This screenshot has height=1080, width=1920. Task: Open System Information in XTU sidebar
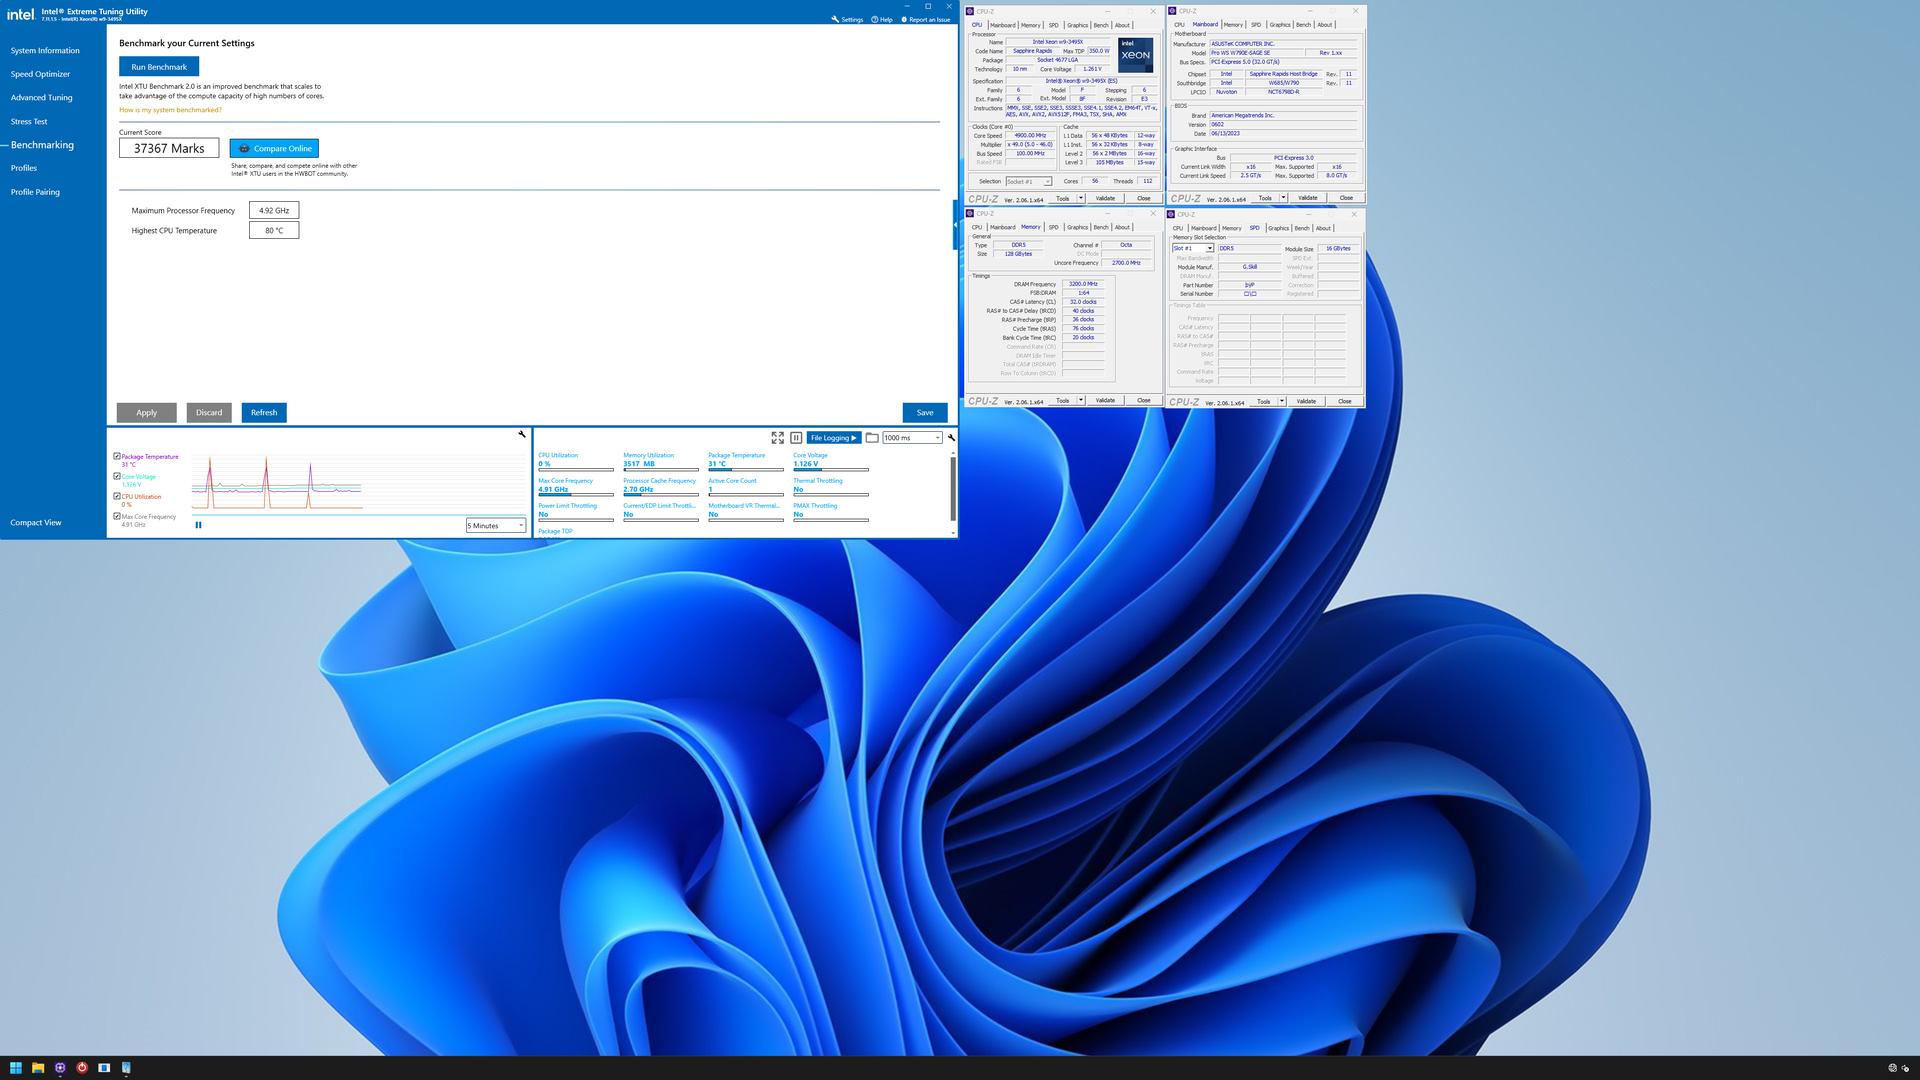(x=45, y=50)
